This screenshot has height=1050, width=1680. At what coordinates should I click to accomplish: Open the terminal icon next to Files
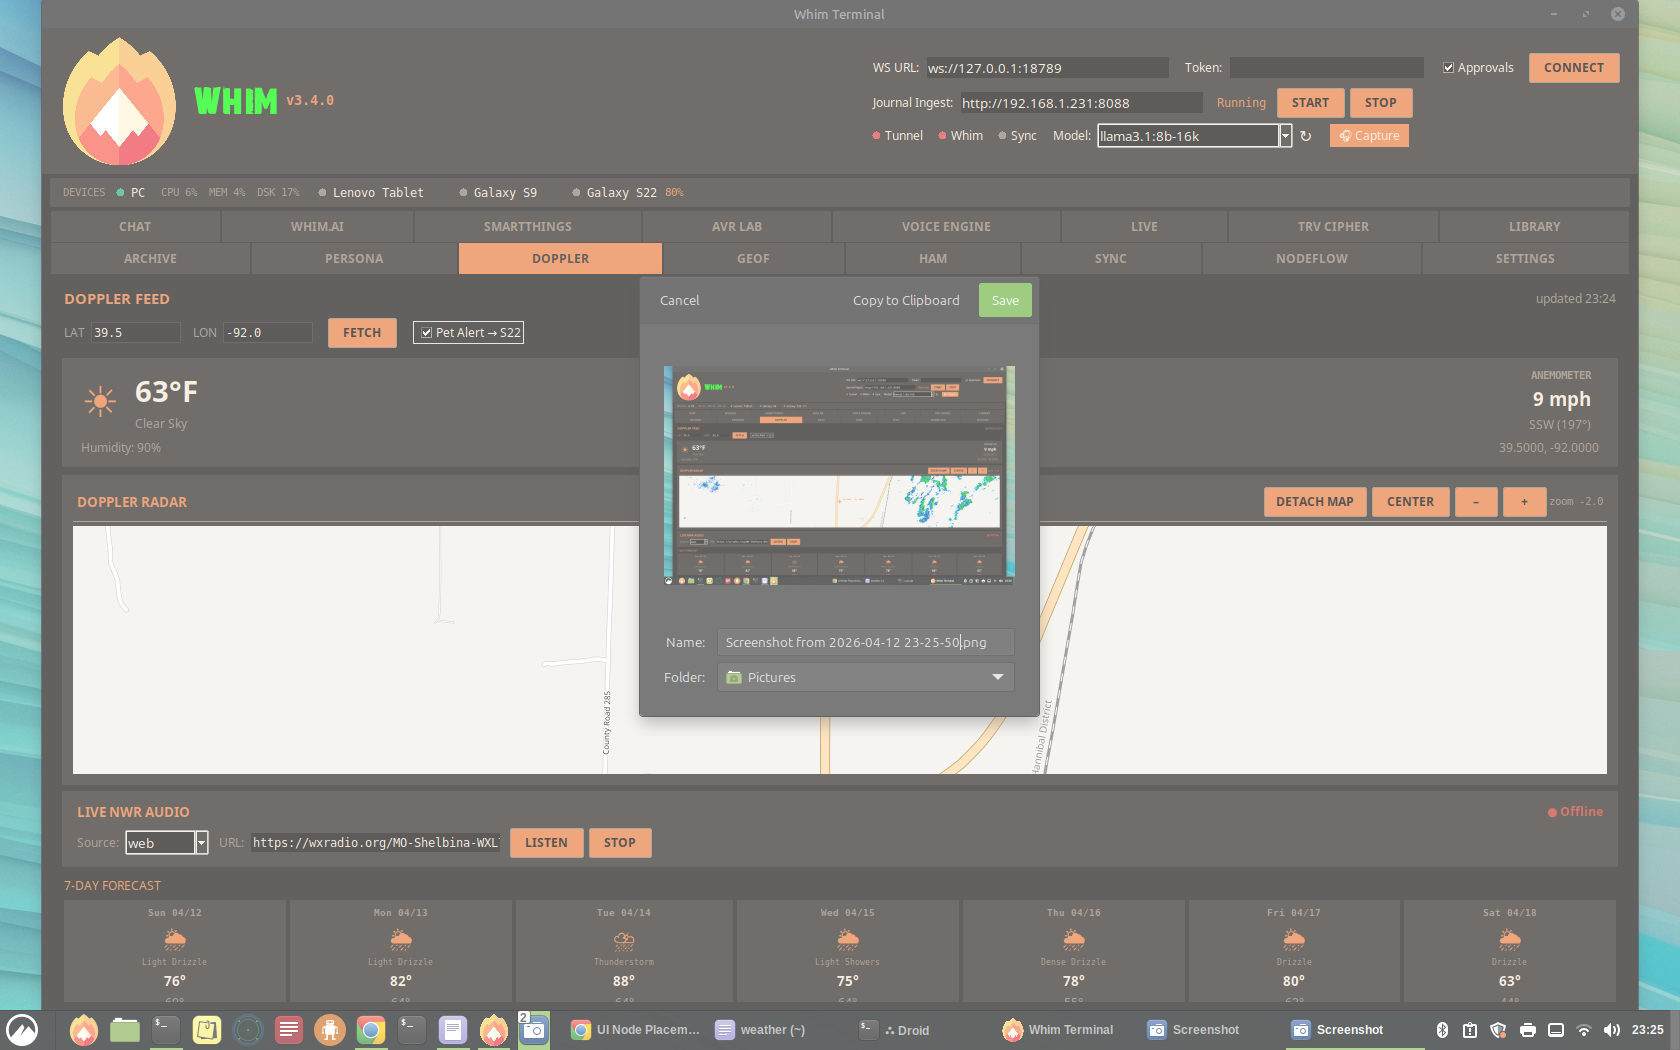point(166,1029)
